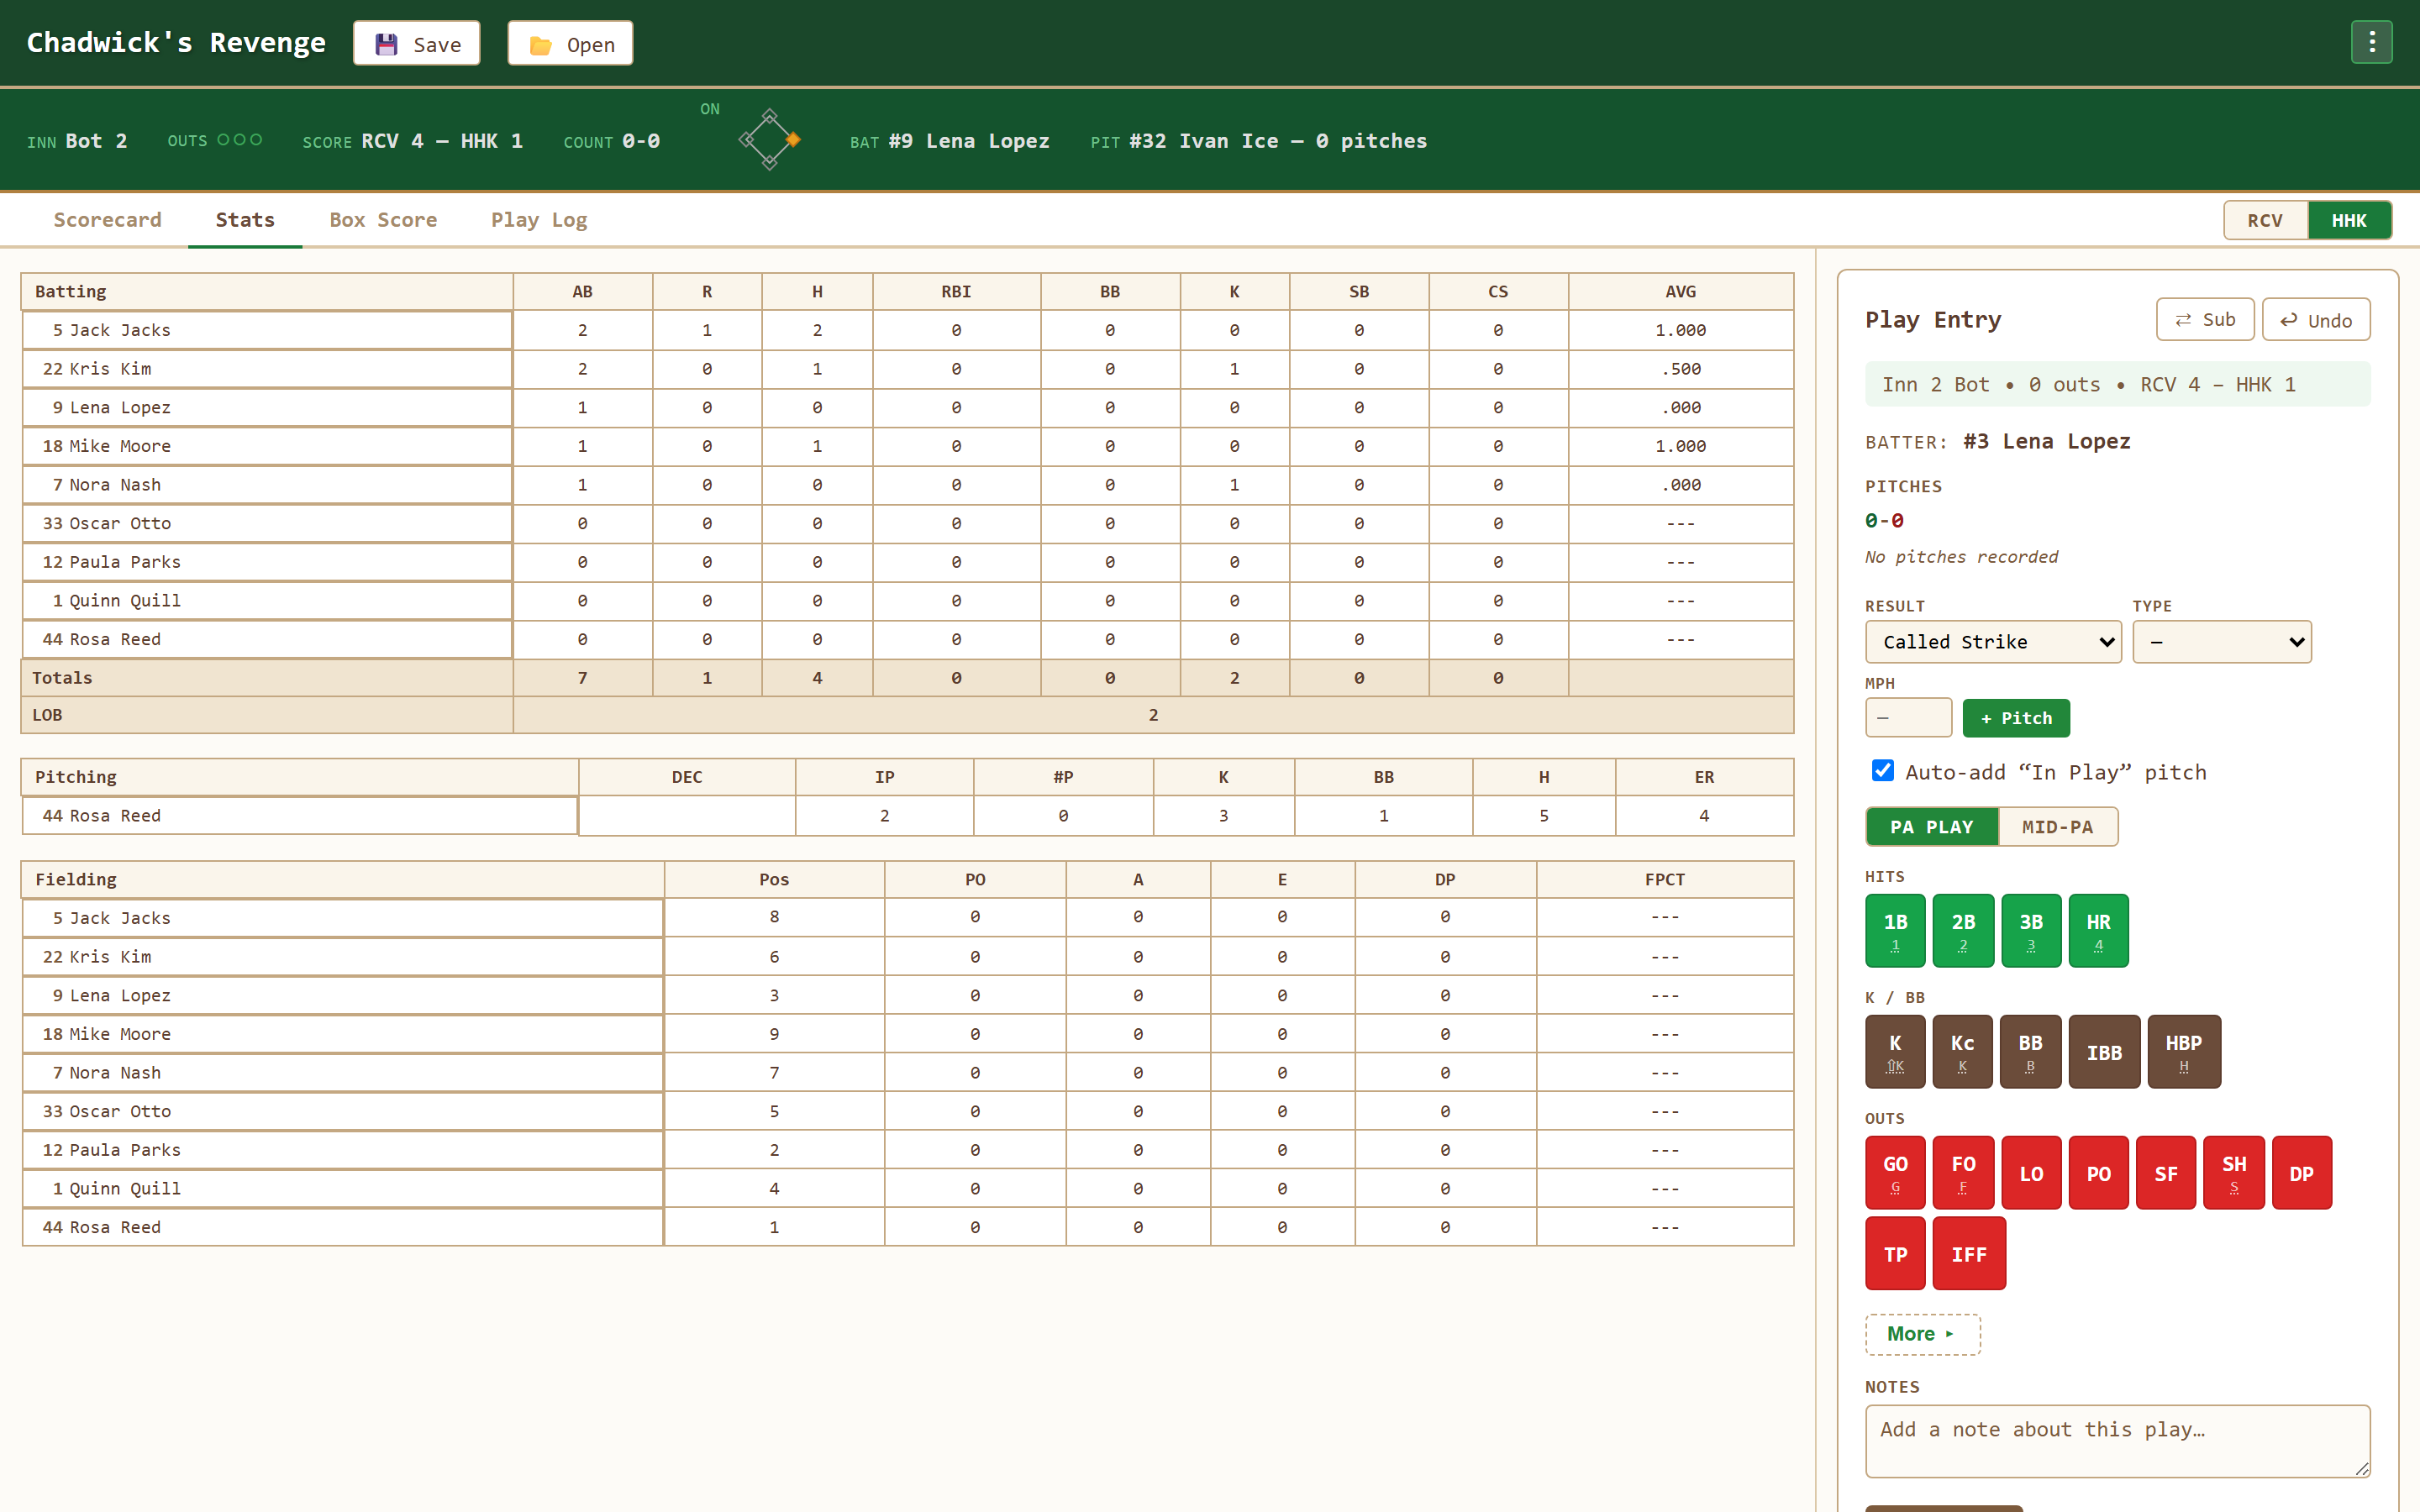Click Lena Lopez in Batting table
The image size is (2420, 1512).
(x=267, y=407)
